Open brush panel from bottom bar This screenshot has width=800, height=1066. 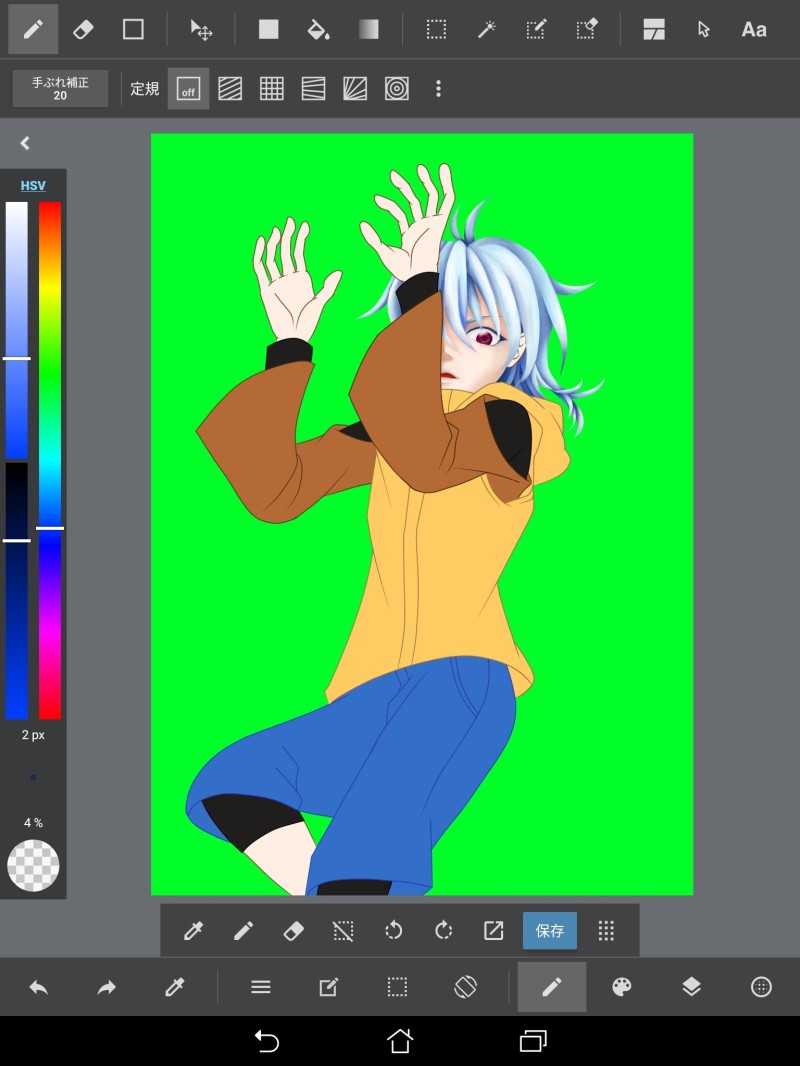click(552, 987)
